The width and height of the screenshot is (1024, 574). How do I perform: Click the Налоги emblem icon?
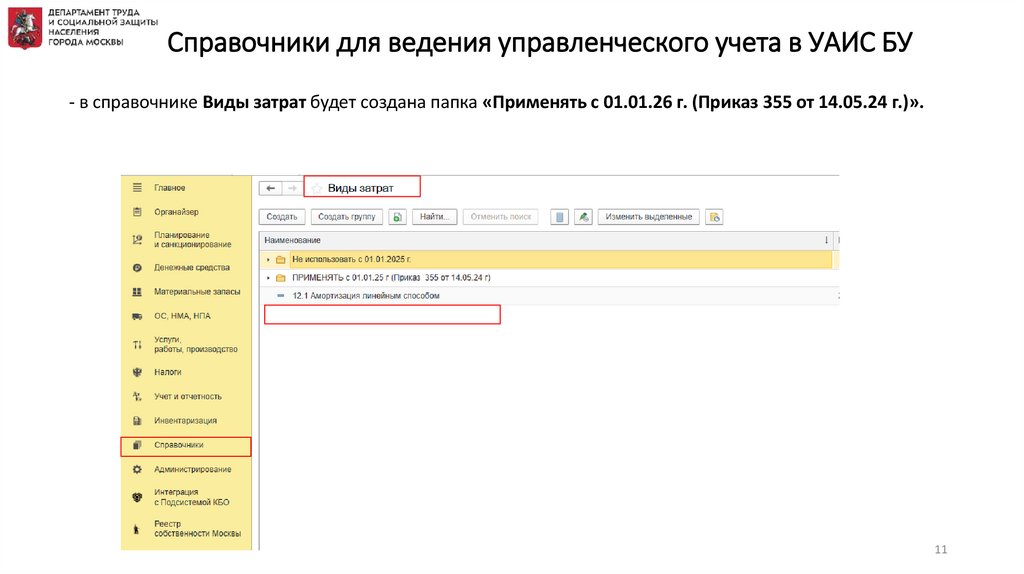[137, 372]
